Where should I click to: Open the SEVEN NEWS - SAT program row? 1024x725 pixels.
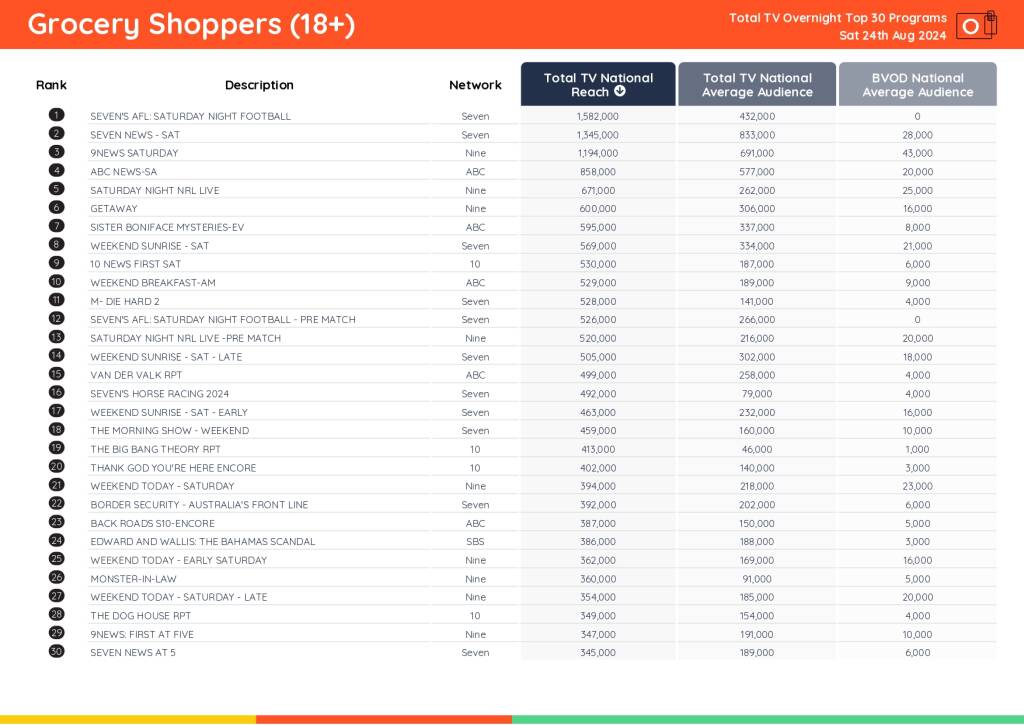pyautogui.click(x=135, y=135)
